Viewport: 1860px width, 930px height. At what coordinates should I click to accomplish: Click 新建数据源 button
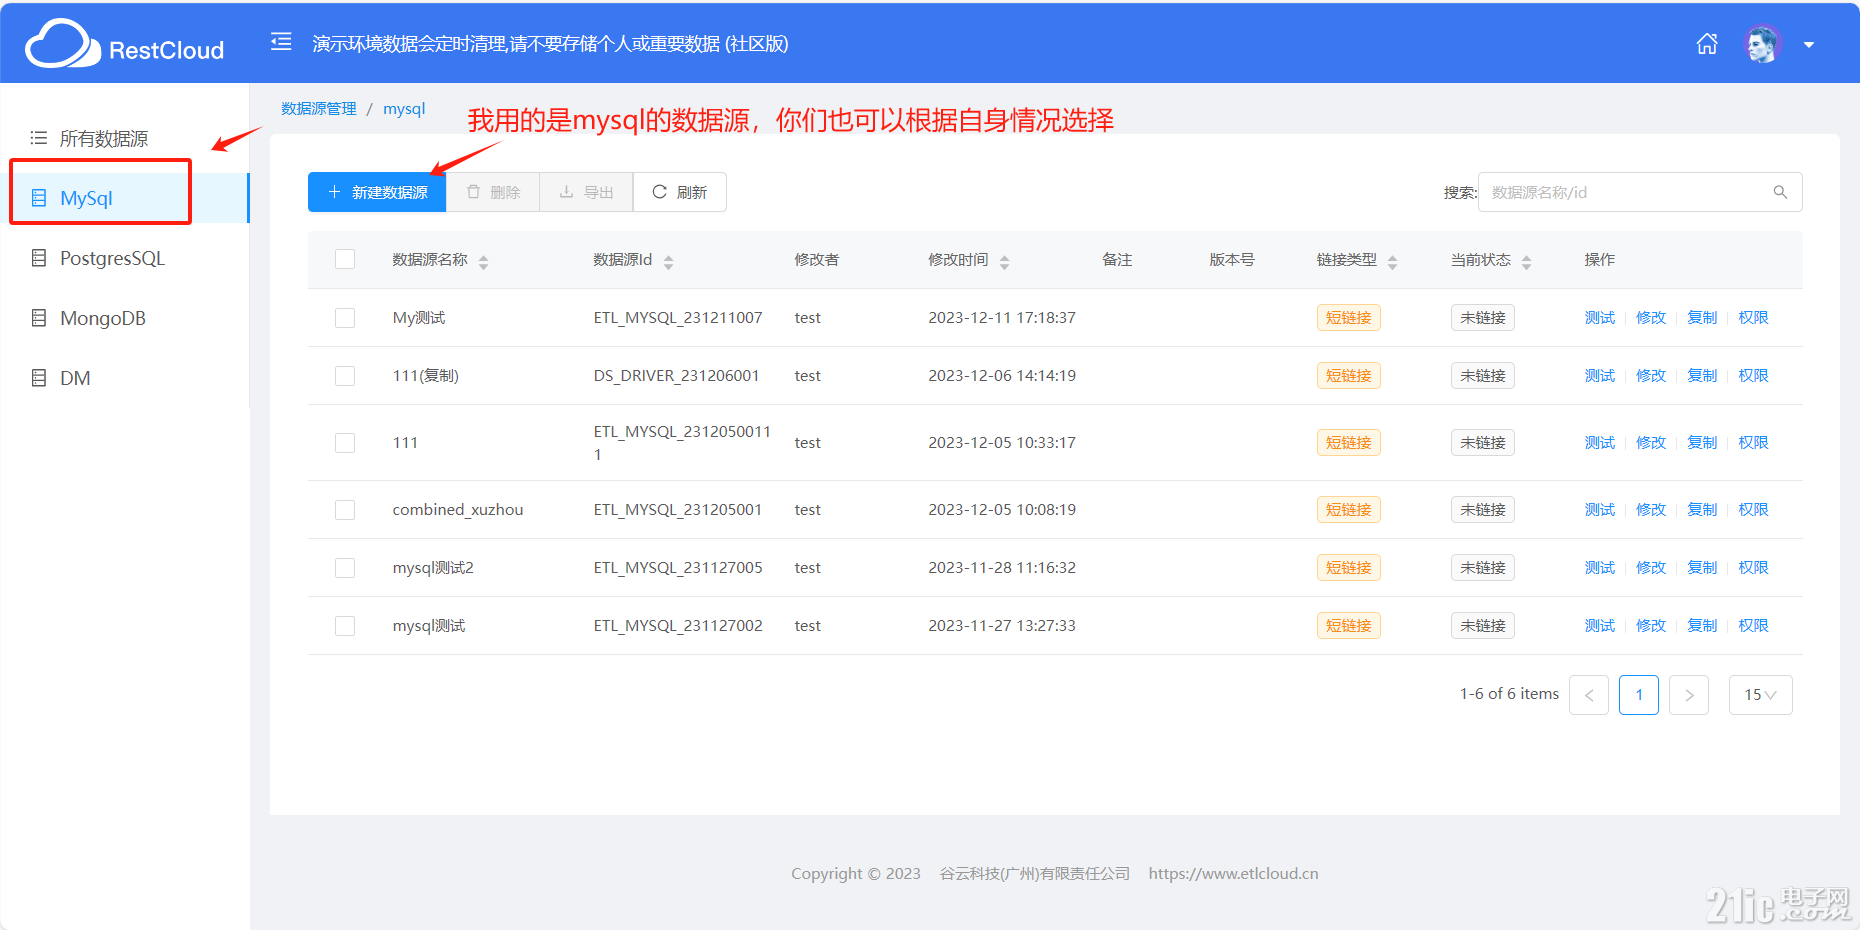[x=377, y=192]
